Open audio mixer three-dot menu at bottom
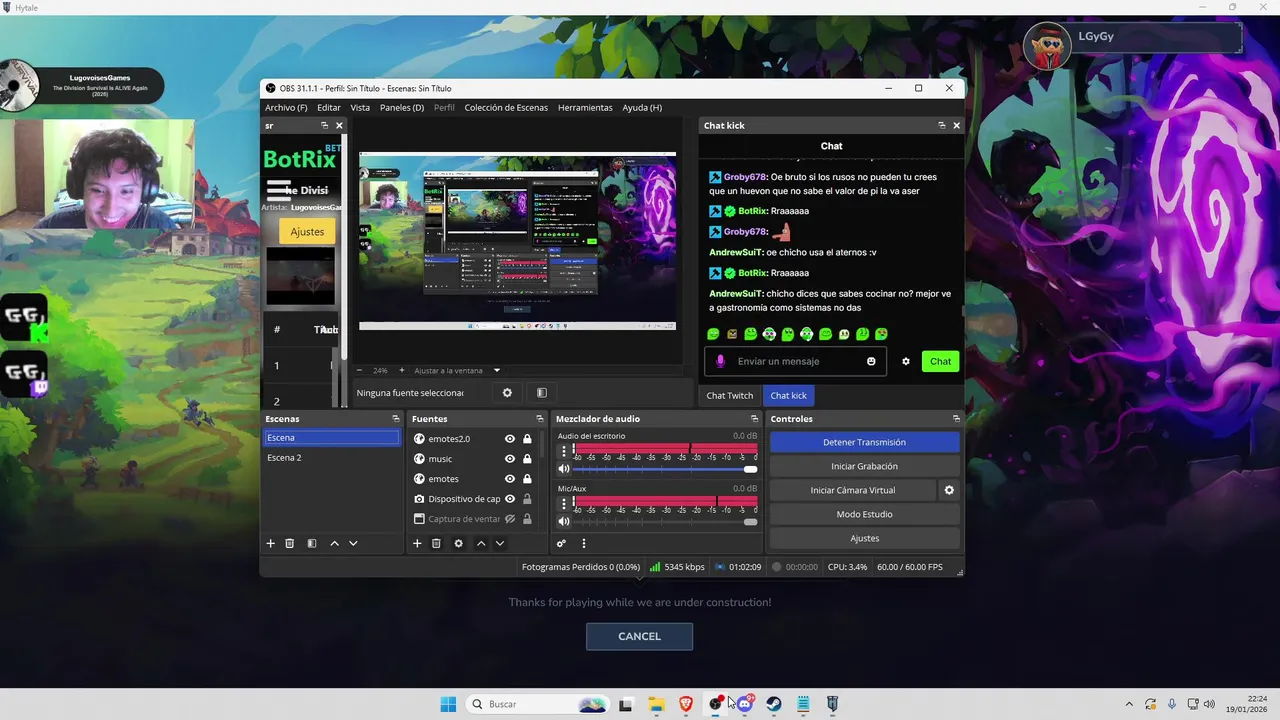 pyautogui.click(x=584, y=543)
